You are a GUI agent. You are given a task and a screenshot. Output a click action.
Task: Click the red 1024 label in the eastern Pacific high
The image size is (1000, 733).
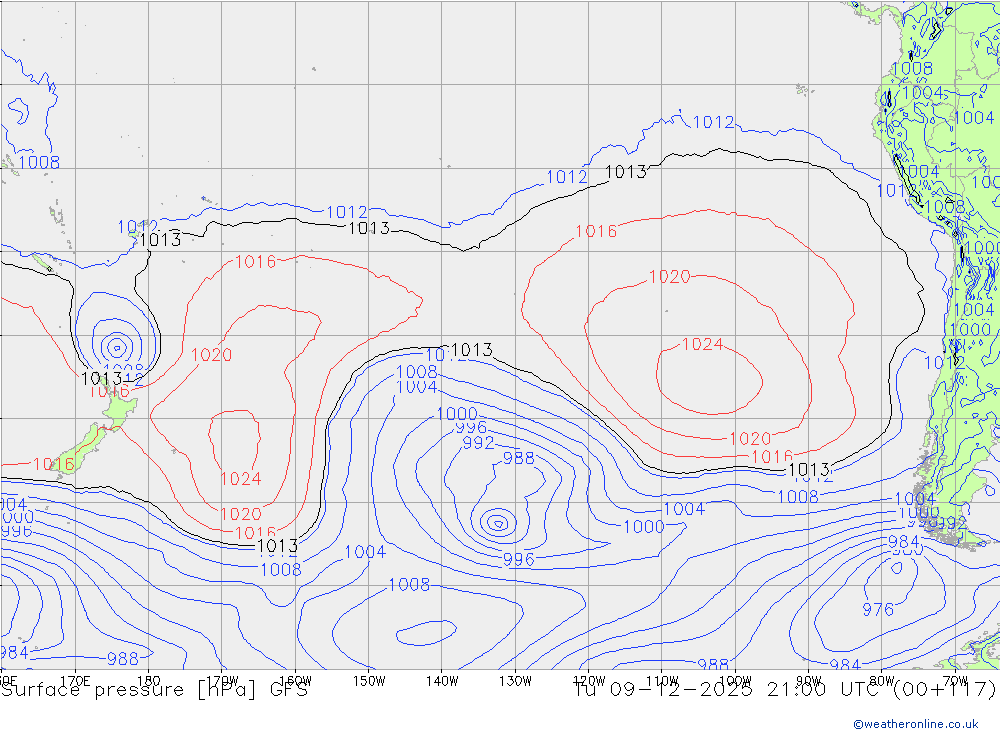click(x=702, y=344)
